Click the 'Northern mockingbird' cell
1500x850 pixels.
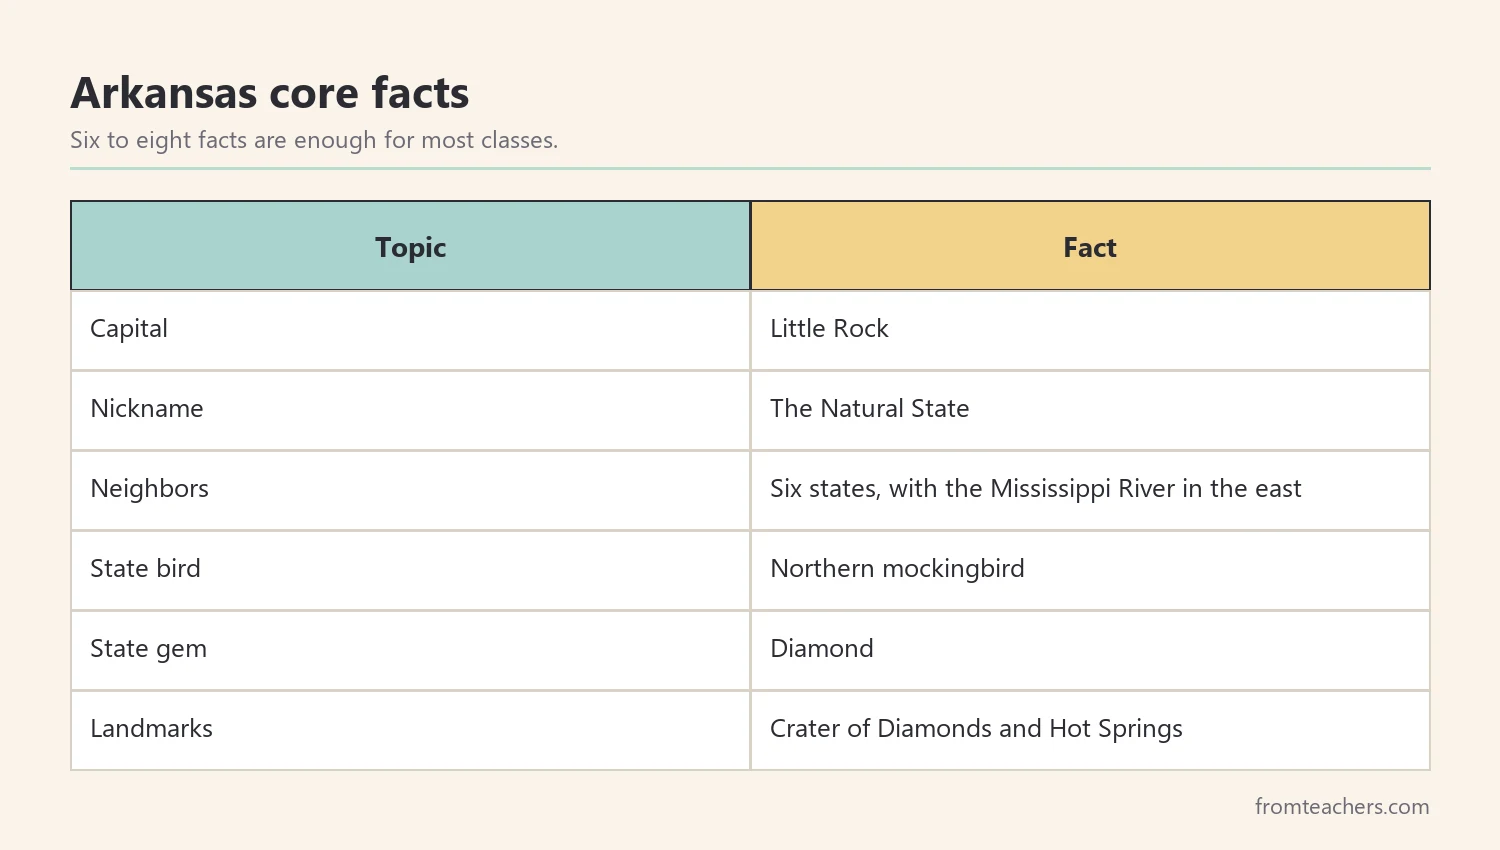1090,570
